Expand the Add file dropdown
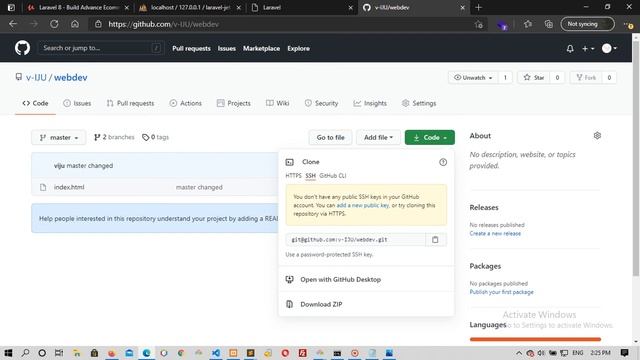Viewport: 640px width, 360px height. pyautogui.click(x=378, y=138)
